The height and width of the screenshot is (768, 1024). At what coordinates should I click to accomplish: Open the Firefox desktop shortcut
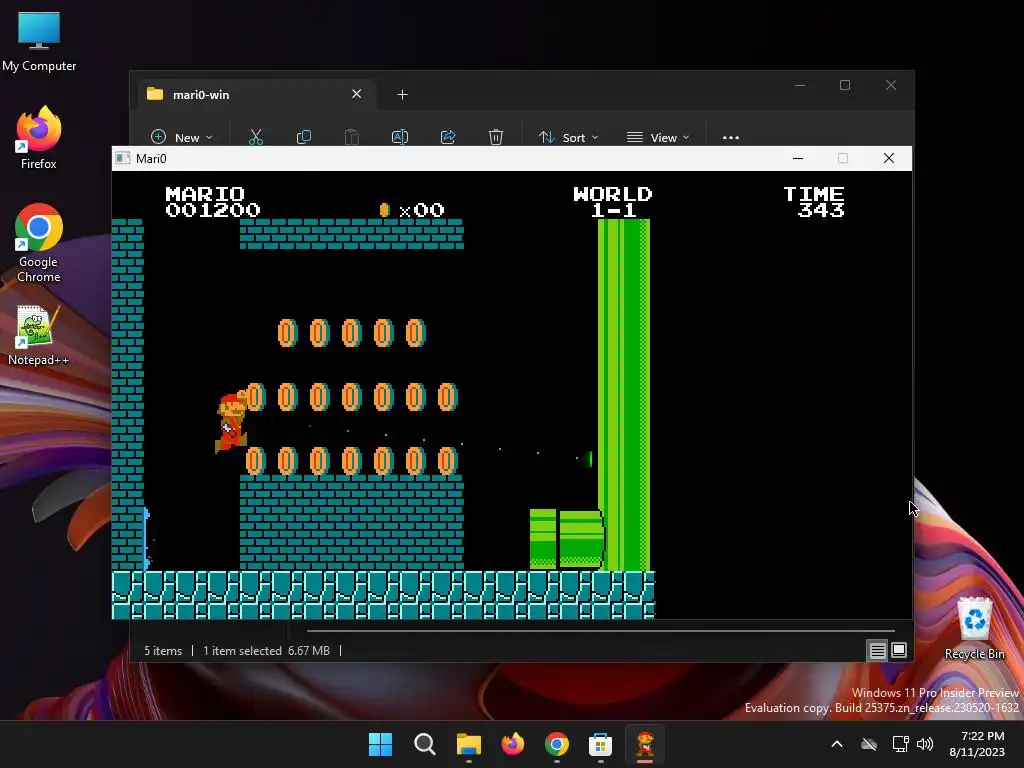pyautogui.click(x=39, y=138)
